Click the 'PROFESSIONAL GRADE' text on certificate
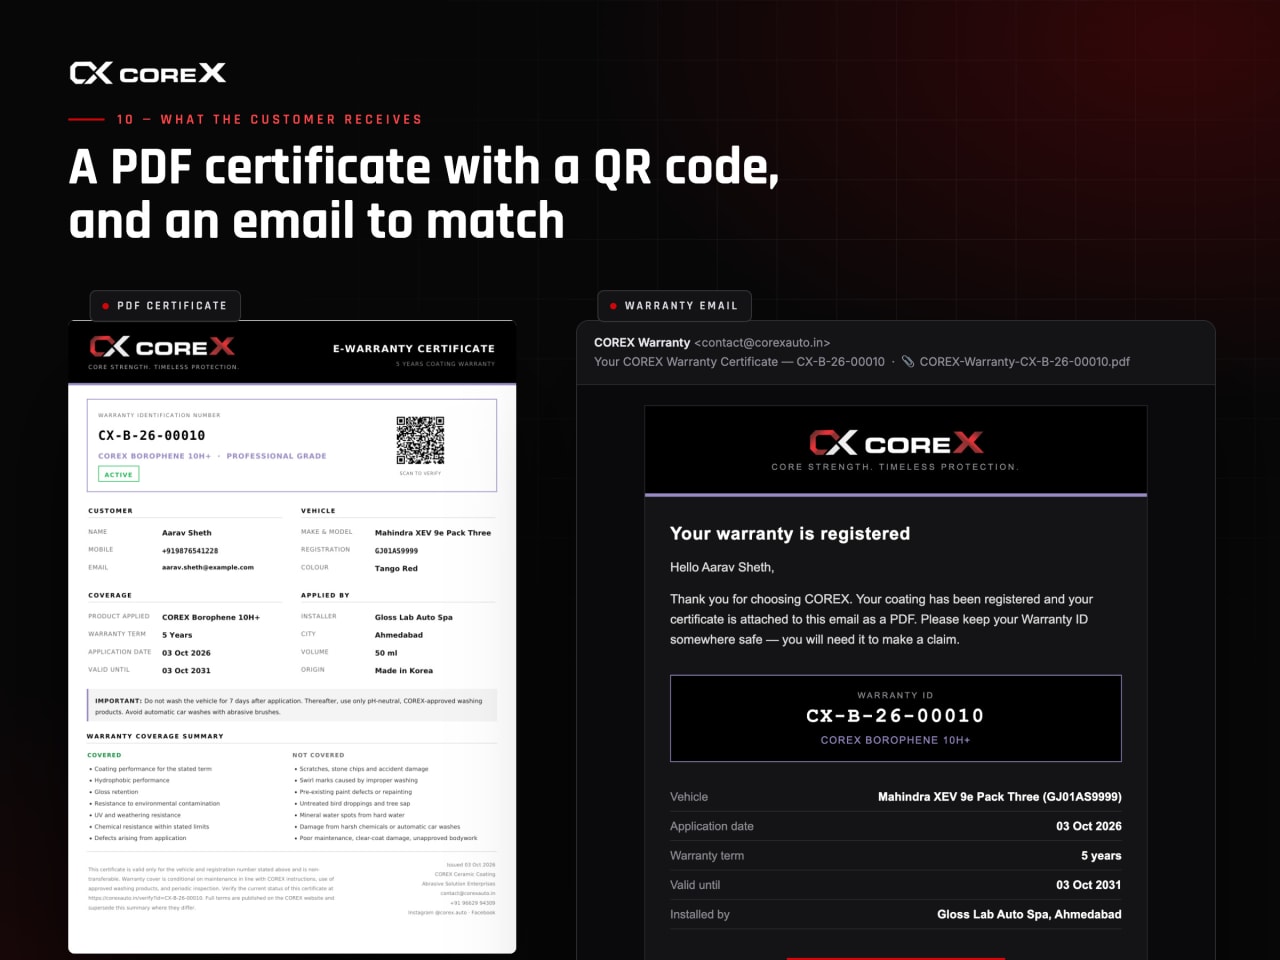 [277, 456]
